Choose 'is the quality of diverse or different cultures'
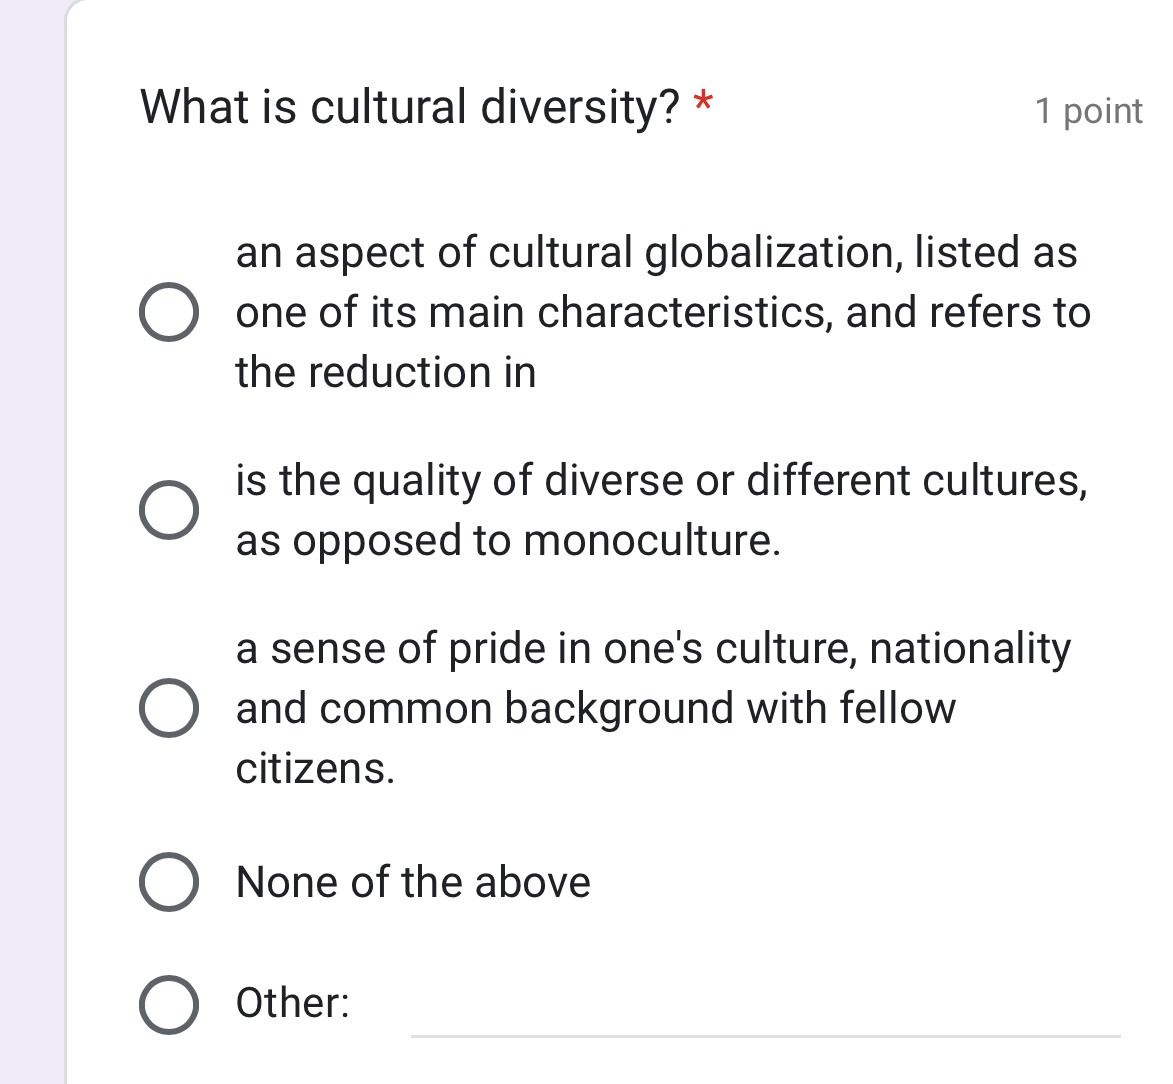The image size is (1173, 1084). pos(168,510)
